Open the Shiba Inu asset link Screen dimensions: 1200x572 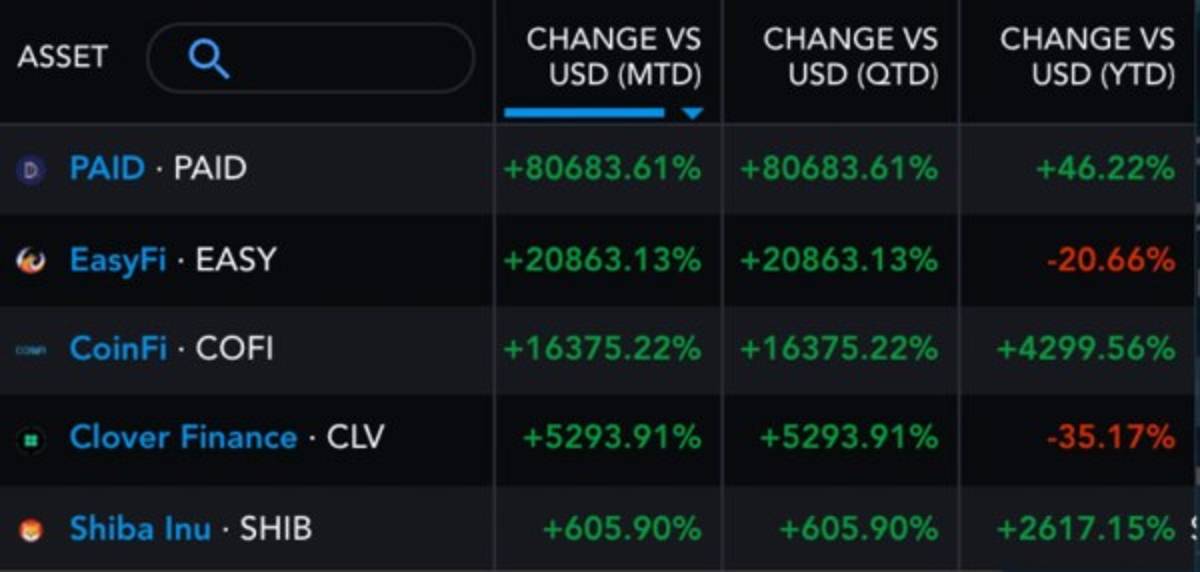point(140,527)
